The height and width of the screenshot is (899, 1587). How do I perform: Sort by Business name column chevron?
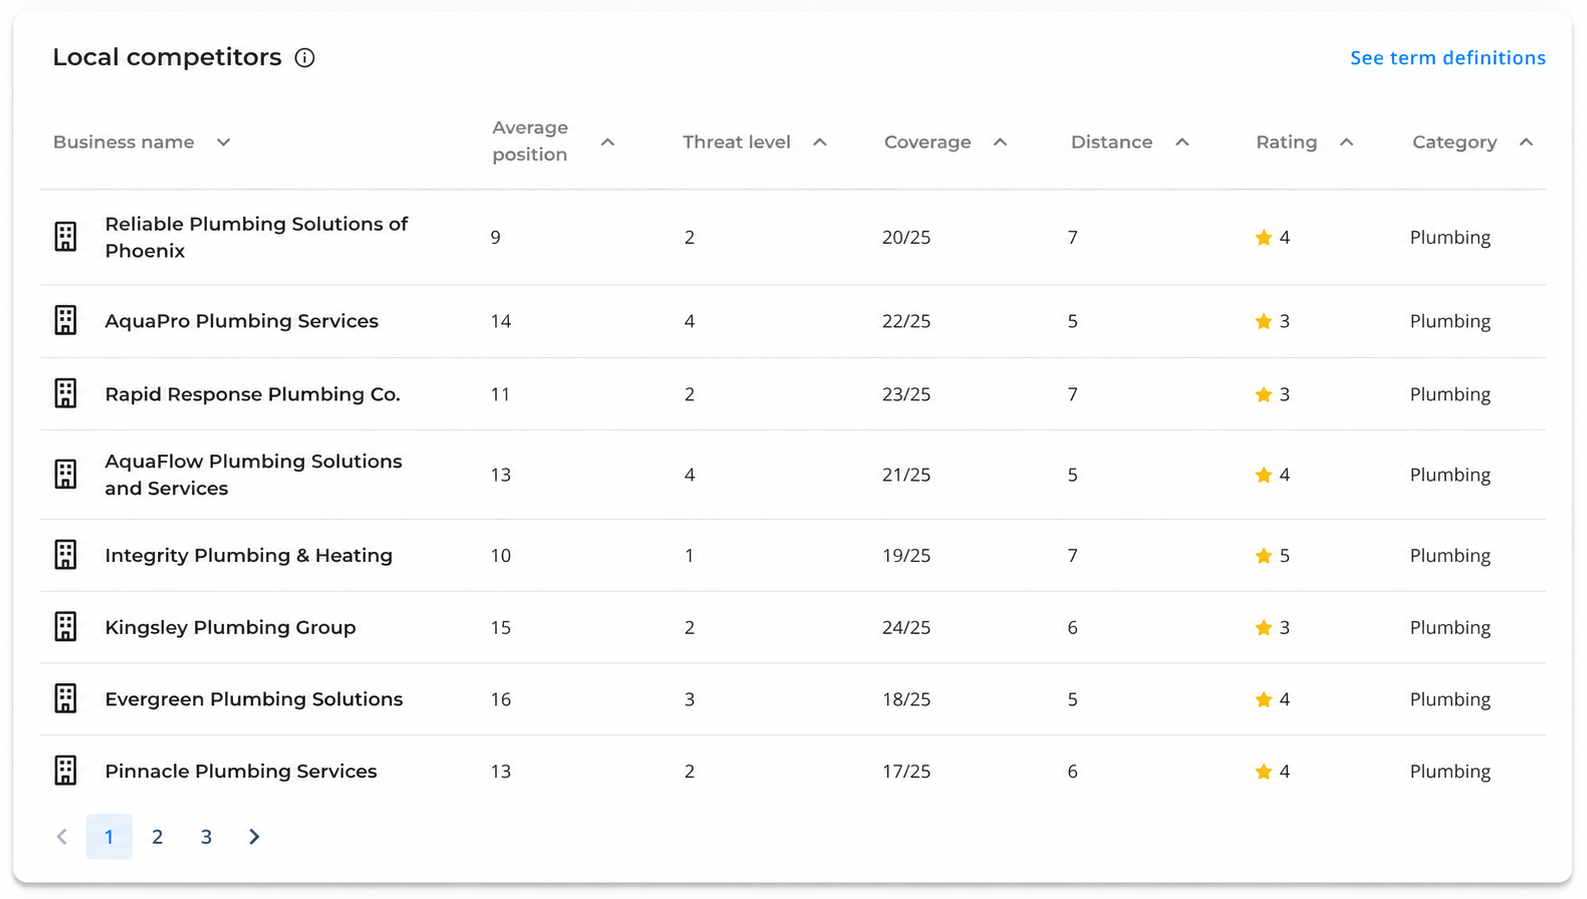[x=223, y=142]
